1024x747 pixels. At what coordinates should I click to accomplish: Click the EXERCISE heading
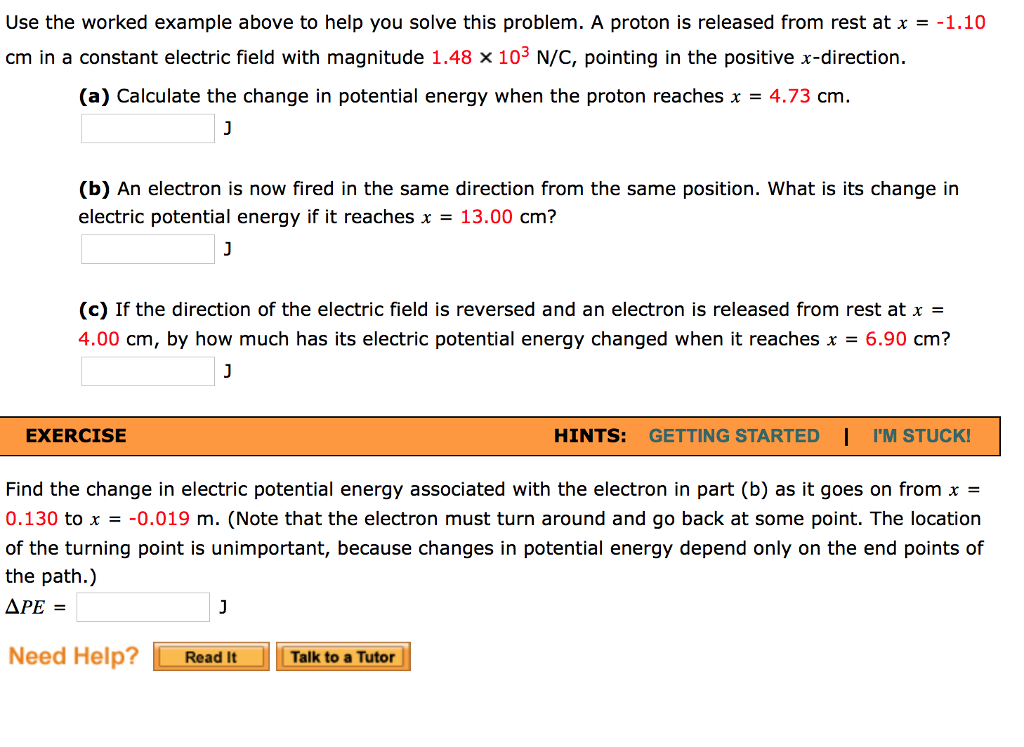point(75,435)
